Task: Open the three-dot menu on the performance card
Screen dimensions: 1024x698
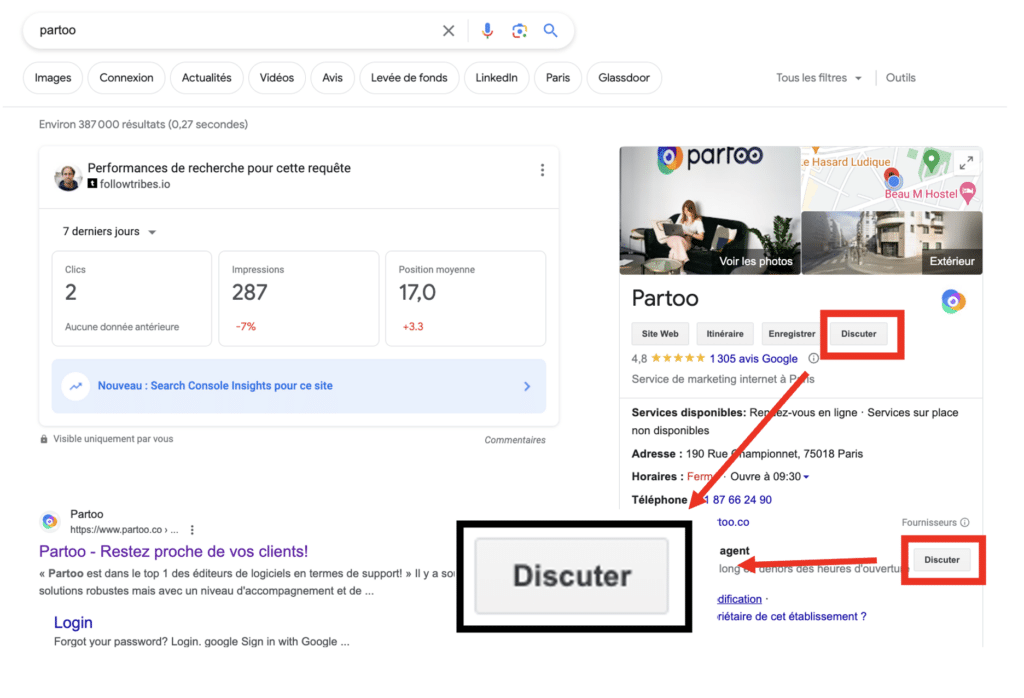Action: click(x=542, y=170)
